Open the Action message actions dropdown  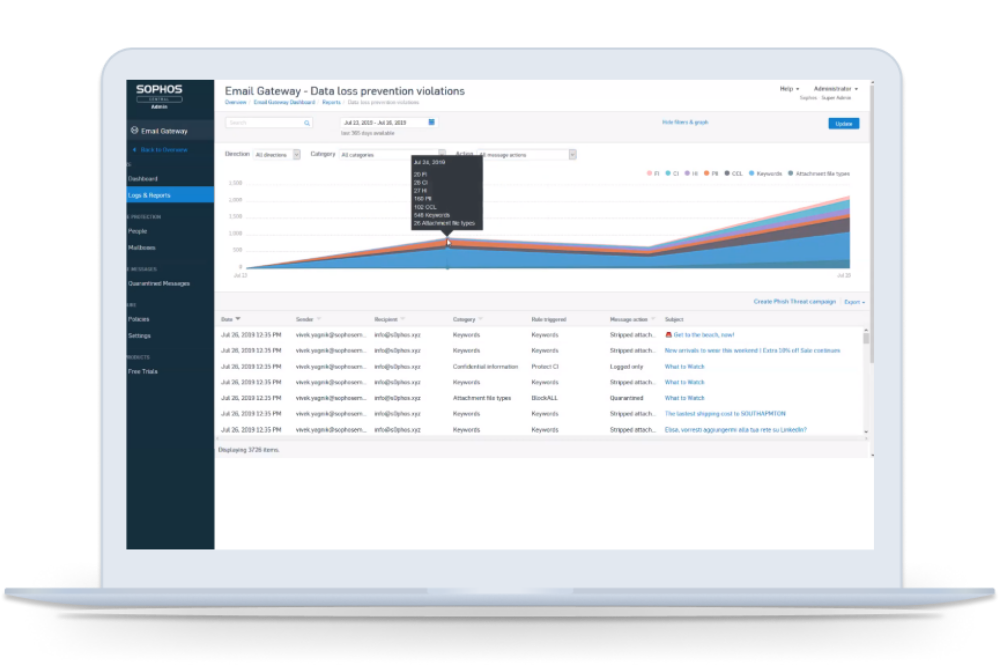pyautogui.click(x=527, y=155)
